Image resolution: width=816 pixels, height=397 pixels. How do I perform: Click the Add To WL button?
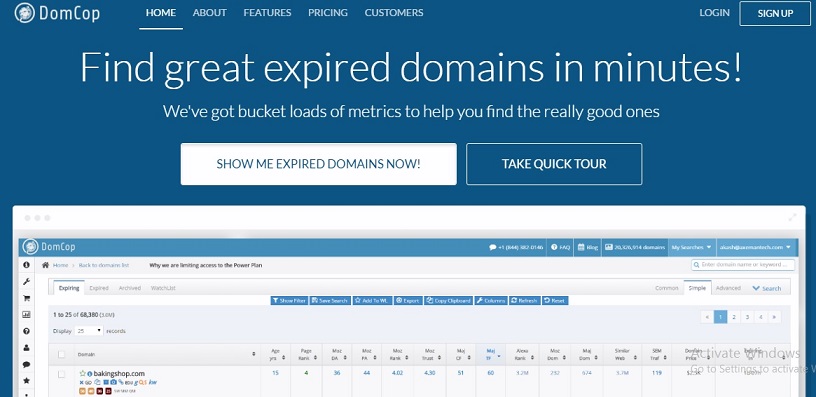(372, 301)
